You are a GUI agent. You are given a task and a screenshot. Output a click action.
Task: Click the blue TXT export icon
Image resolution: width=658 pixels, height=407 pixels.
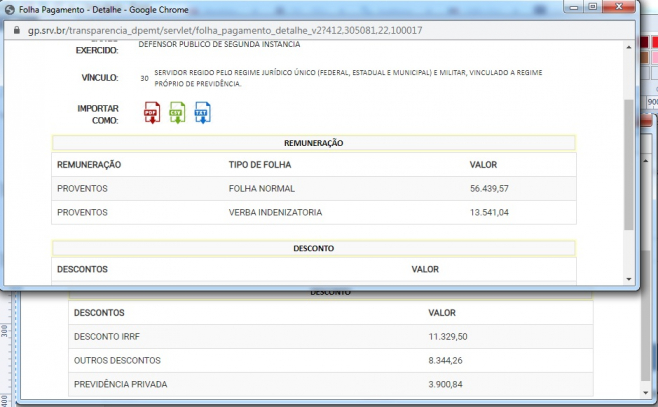pos(202,112)
